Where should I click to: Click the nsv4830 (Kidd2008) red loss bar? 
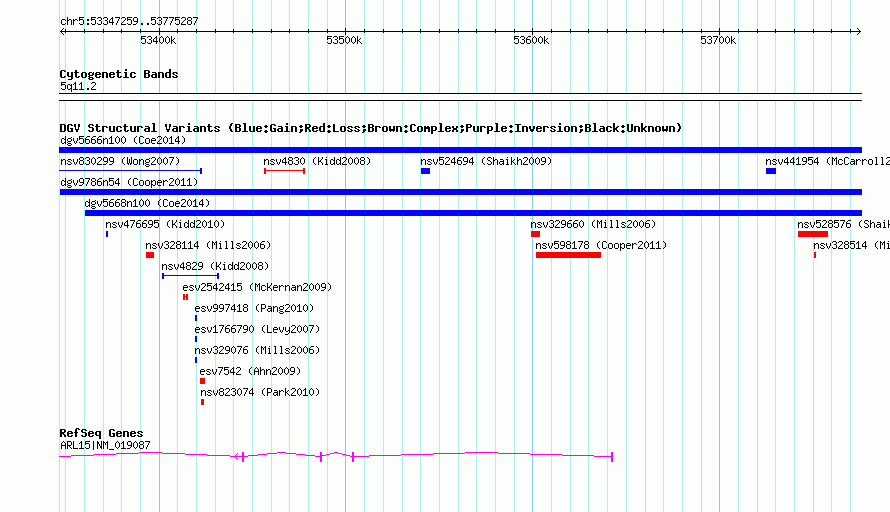tap(284, 171)
